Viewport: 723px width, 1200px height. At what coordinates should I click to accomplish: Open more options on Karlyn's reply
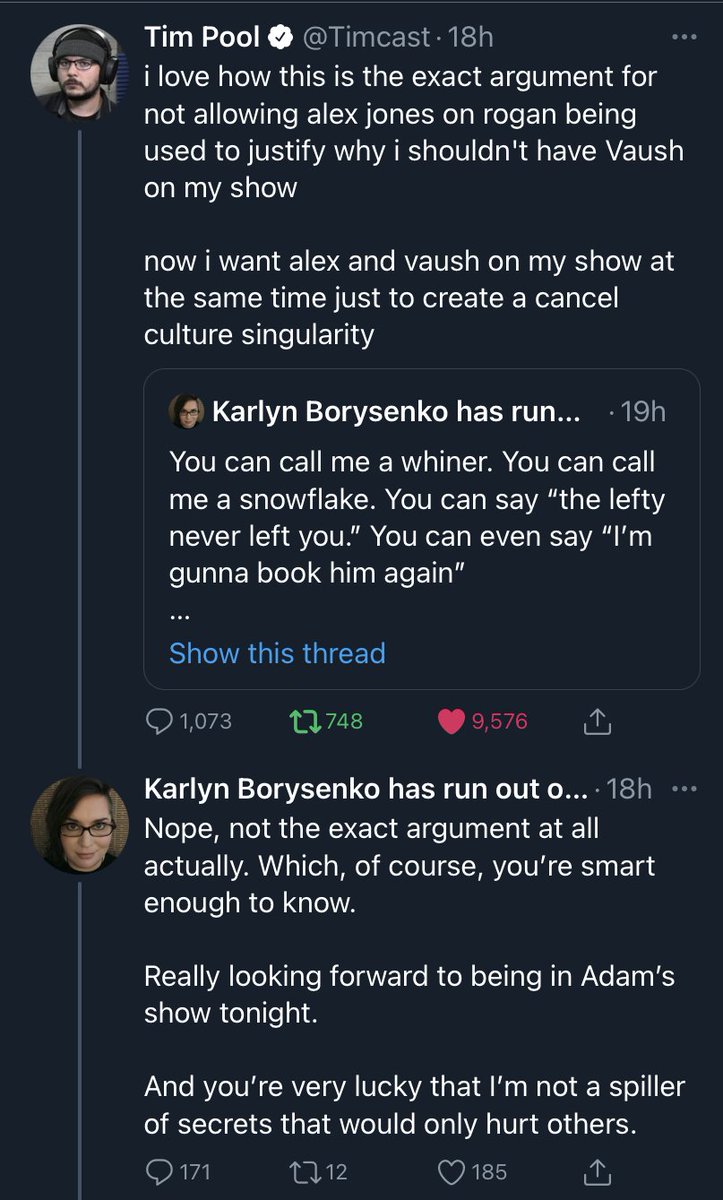click(684, 788)
